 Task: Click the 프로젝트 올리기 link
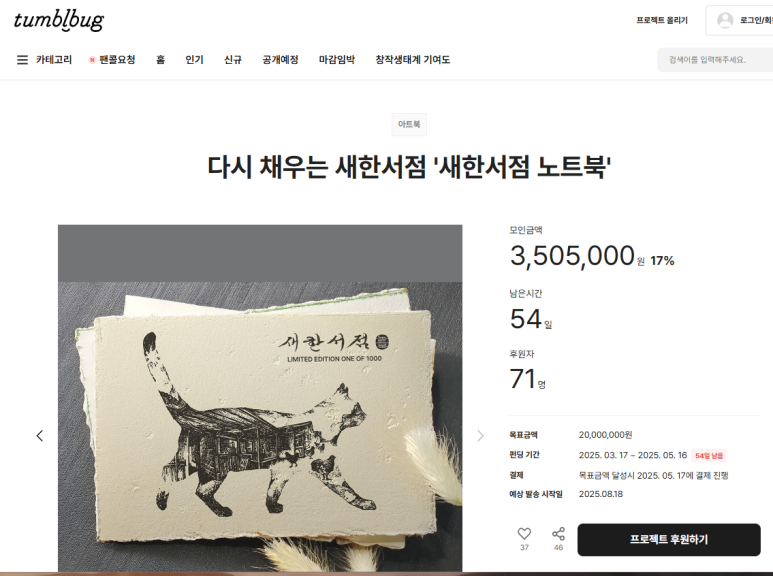coord(662,20)
